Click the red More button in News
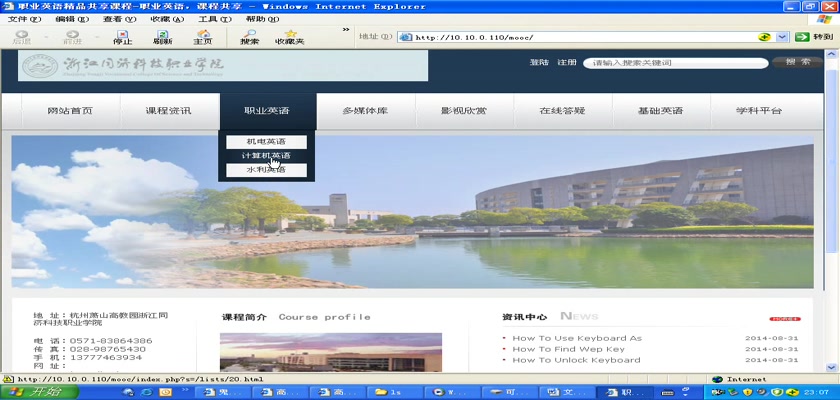Screen dimensions: 840x400 click(x=785, y=319)
